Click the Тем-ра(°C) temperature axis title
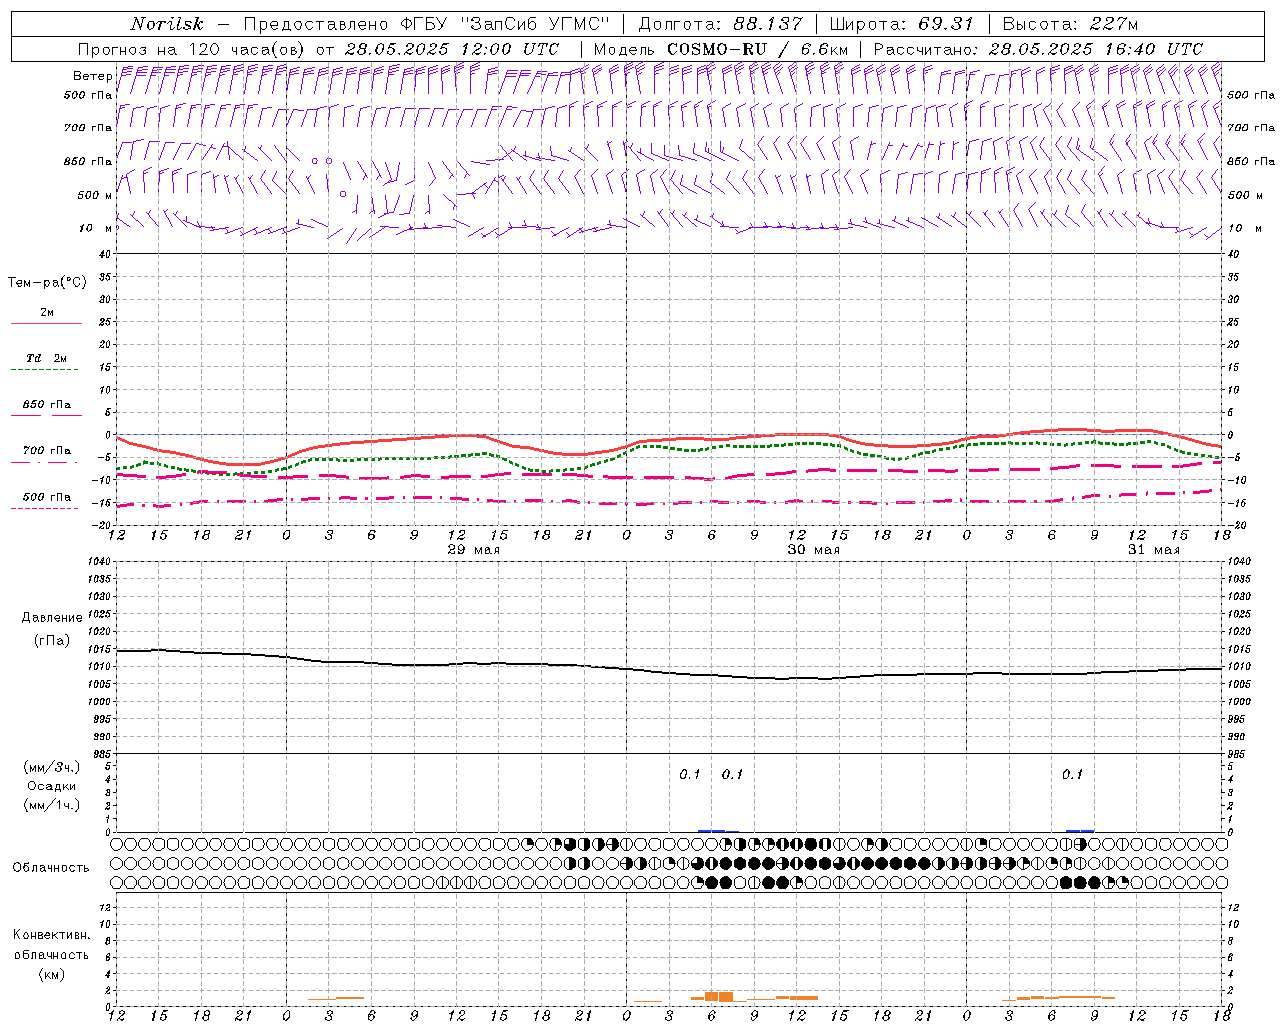This screenshot has height=1024, width=1280. [47, 283]
